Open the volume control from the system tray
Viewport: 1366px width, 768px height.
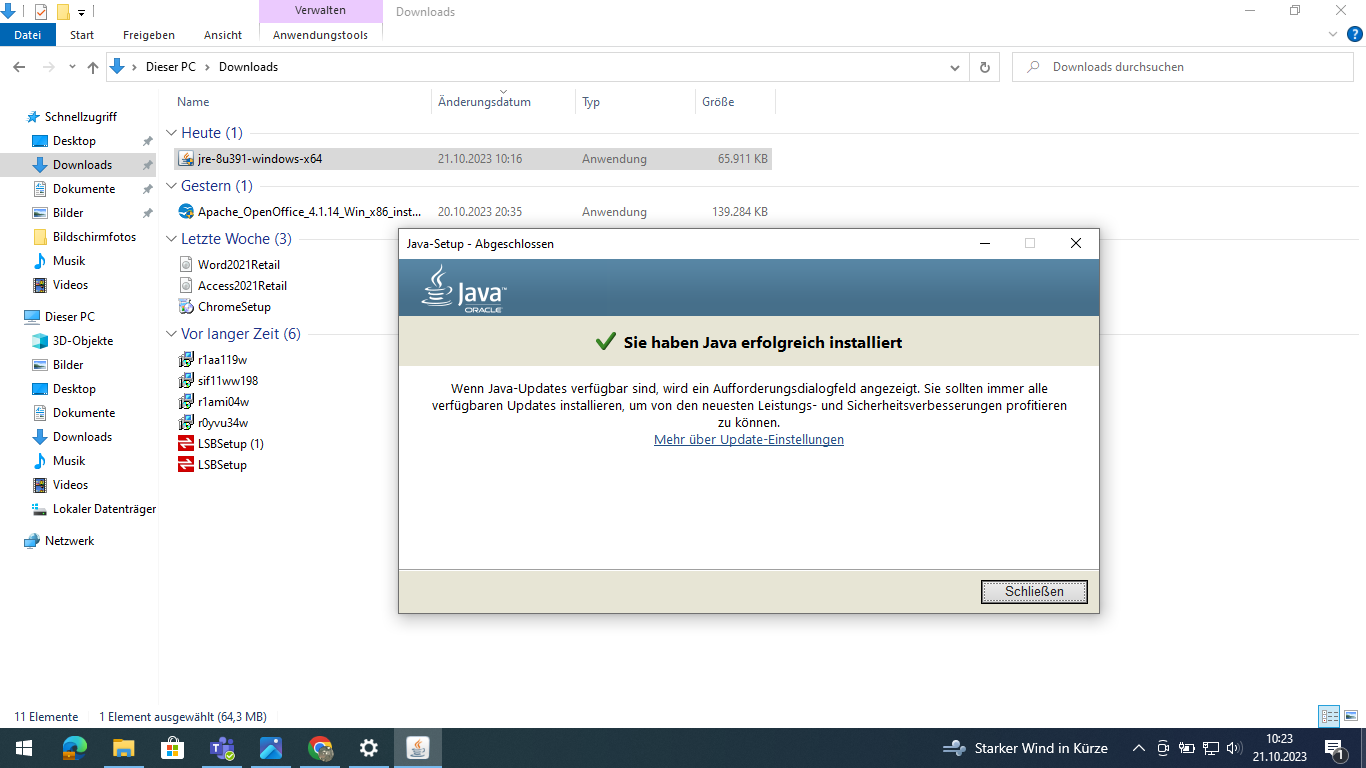click(x=1232, y=747)
